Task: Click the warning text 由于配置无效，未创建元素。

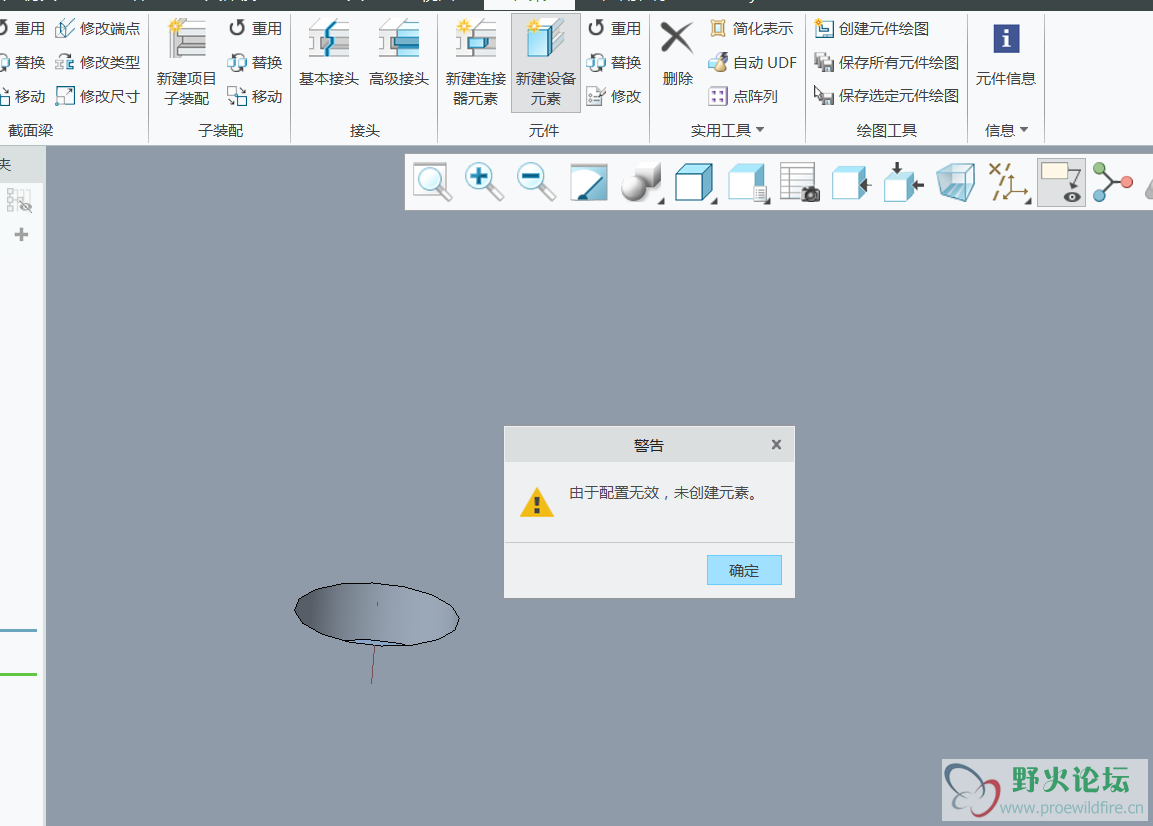Action: (663, 493)
